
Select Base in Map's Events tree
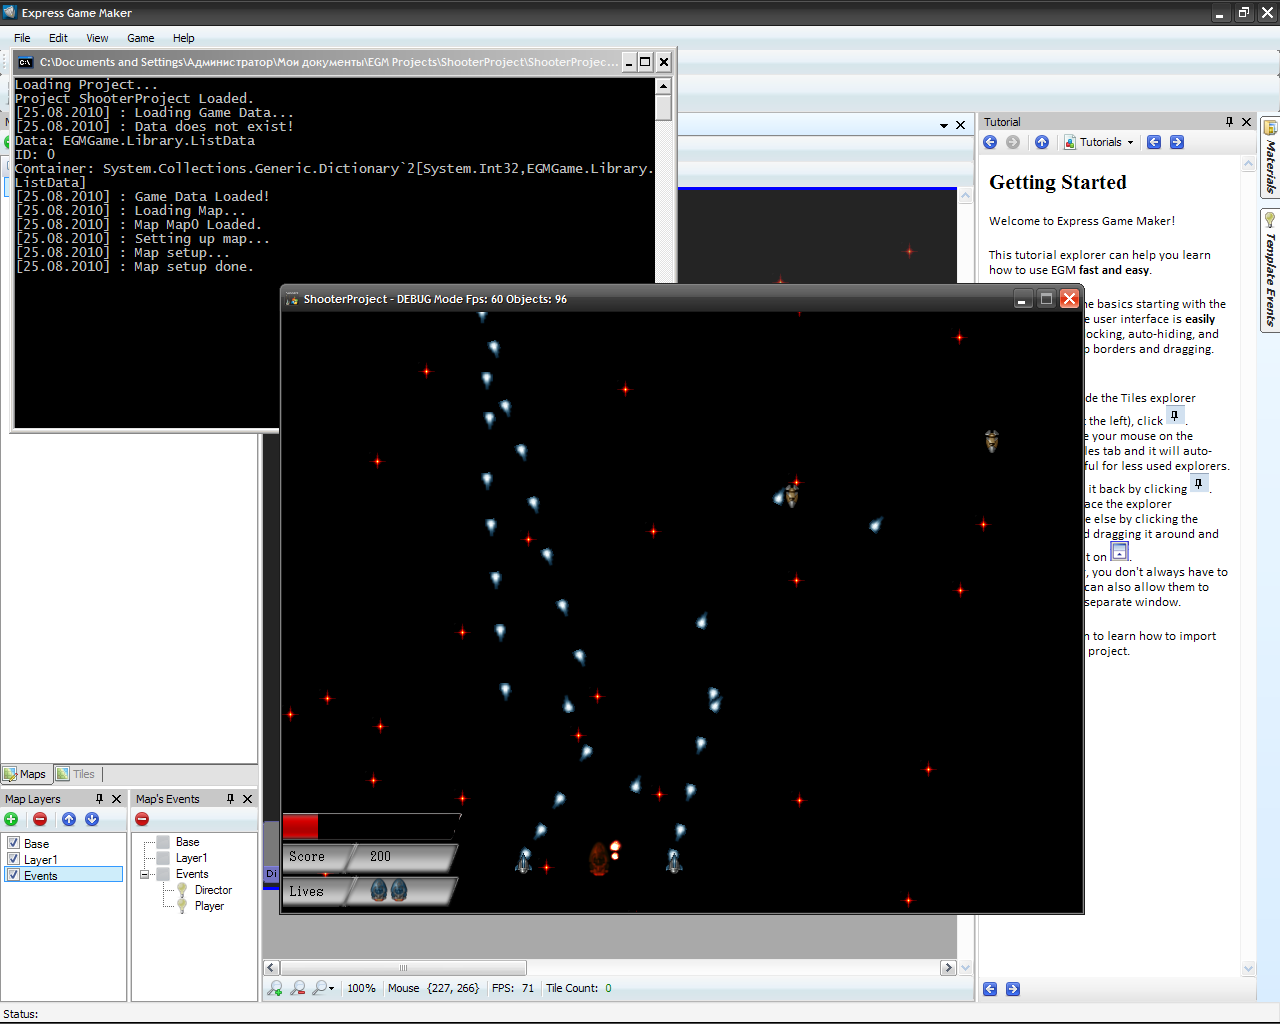click(x=188, y=842)
